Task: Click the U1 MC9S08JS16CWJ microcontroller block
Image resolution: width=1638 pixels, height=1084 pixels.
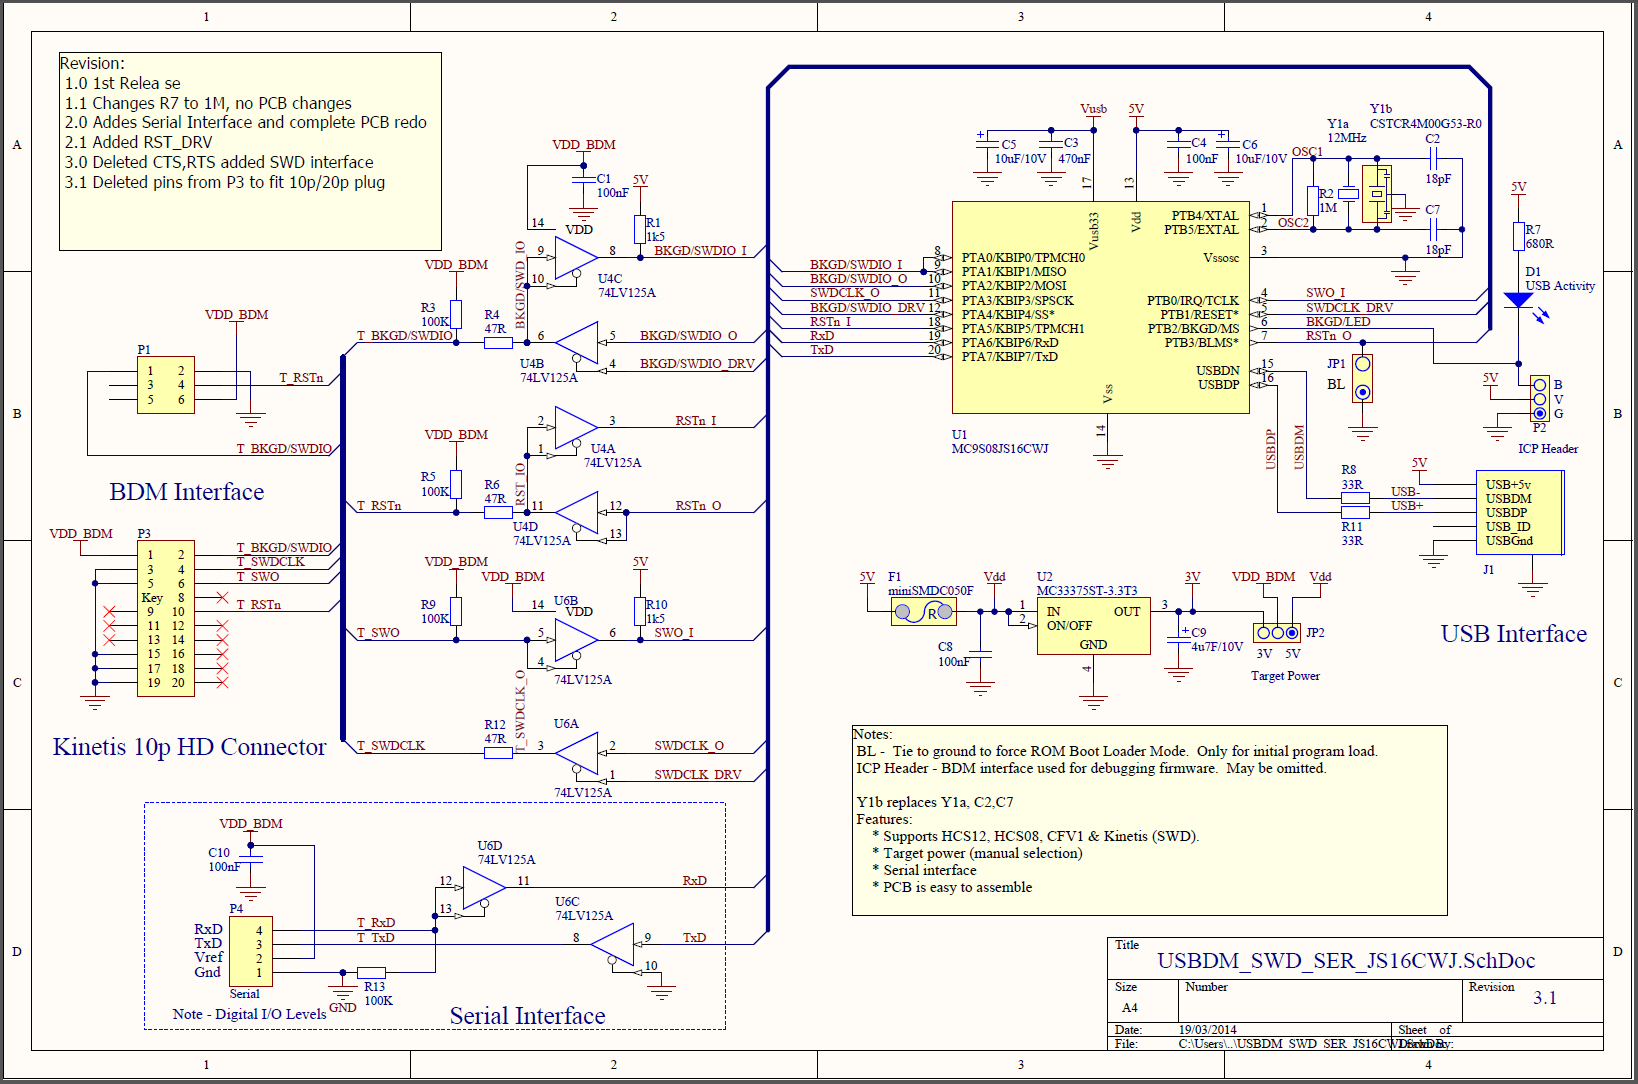Action: click(1100, 307)
